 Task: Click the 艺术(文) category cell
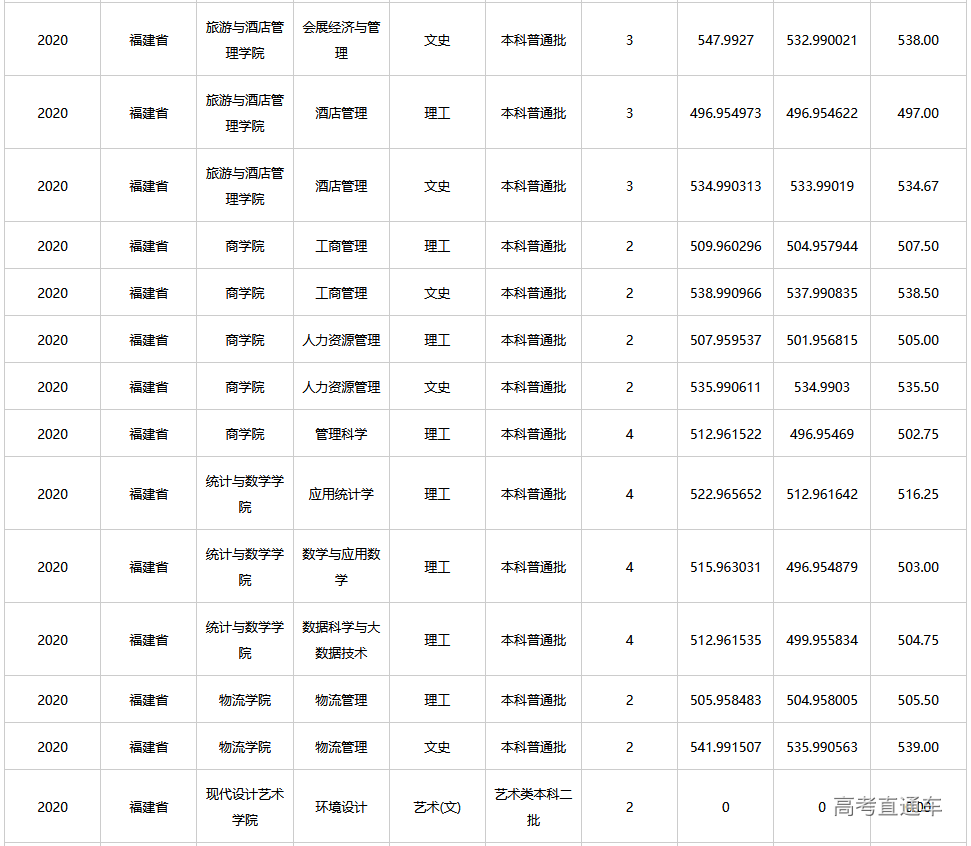437,805
